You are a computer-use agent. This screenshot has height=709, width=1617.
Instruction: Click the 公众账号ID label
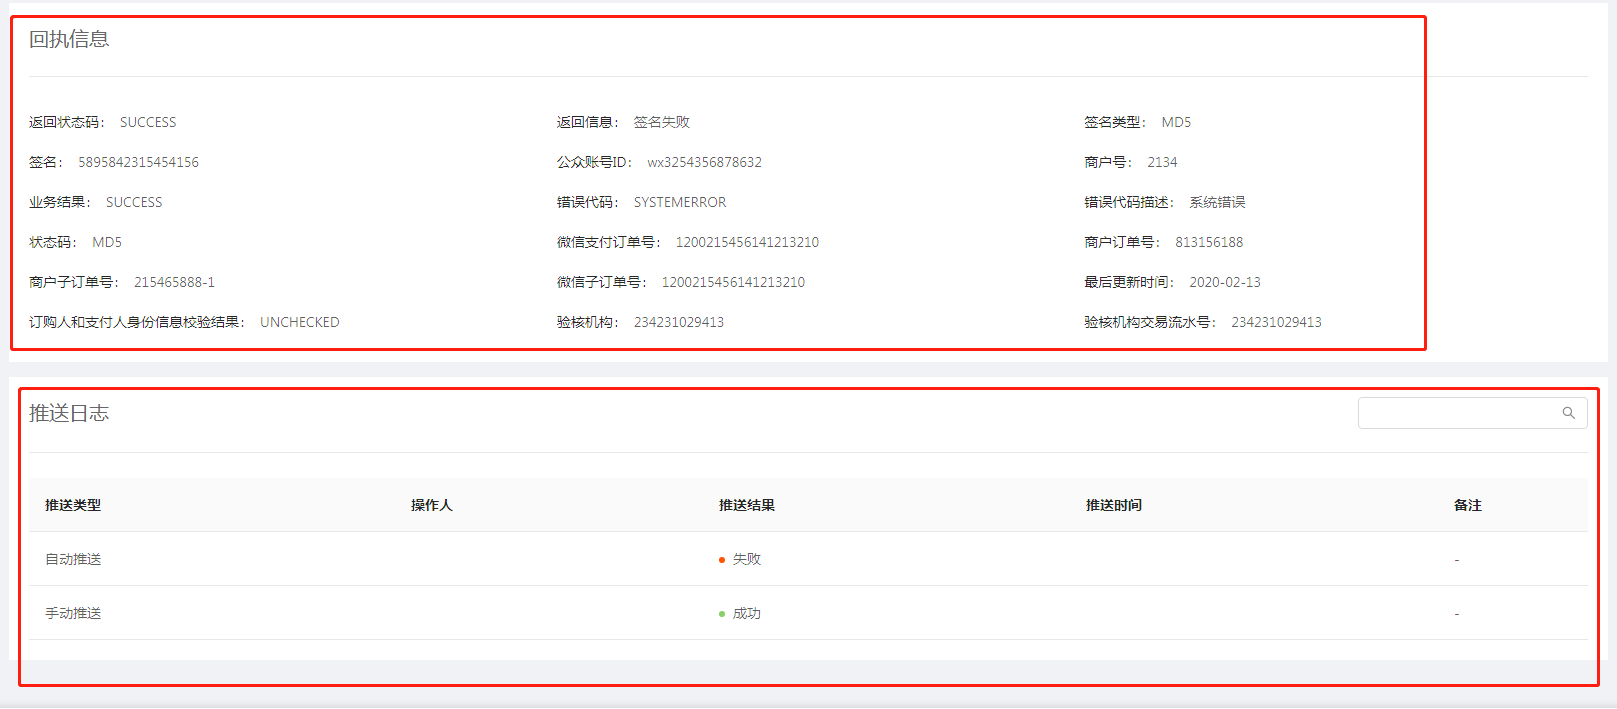(x=594, y=162)
